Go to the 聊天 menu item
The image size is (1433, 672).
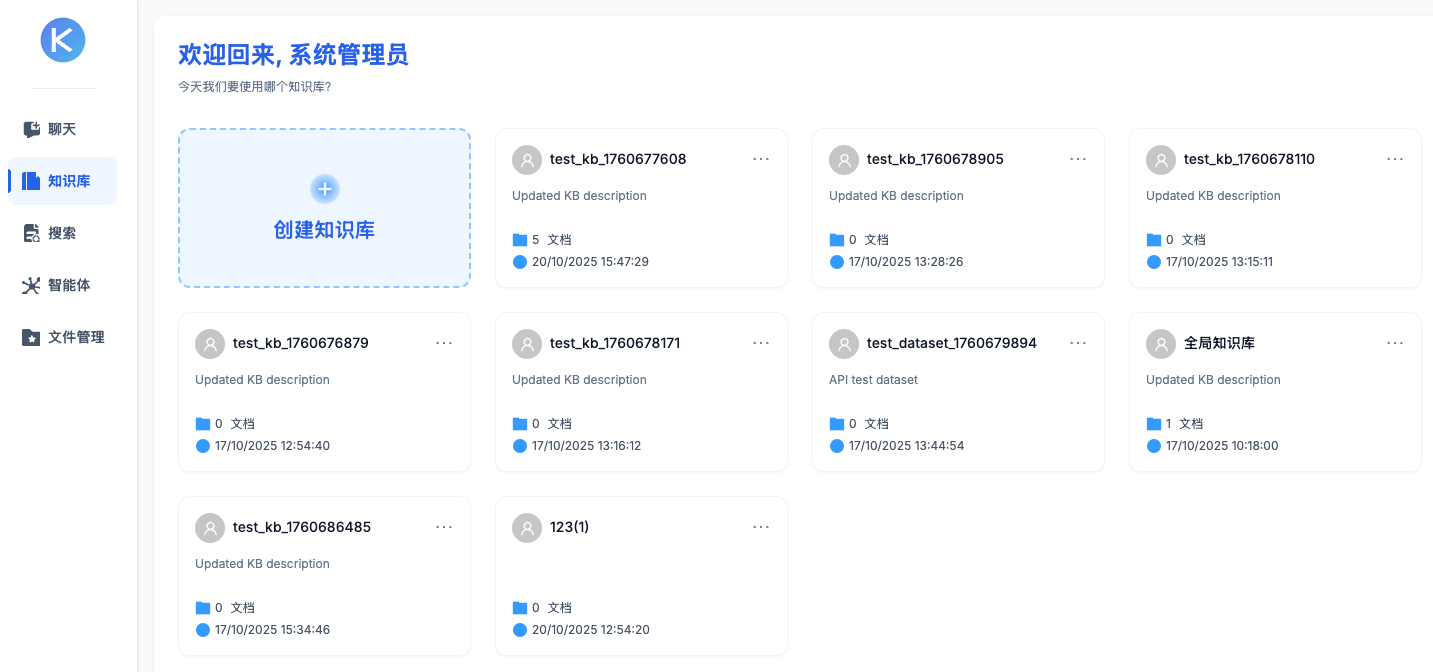[x=62, y=129]
